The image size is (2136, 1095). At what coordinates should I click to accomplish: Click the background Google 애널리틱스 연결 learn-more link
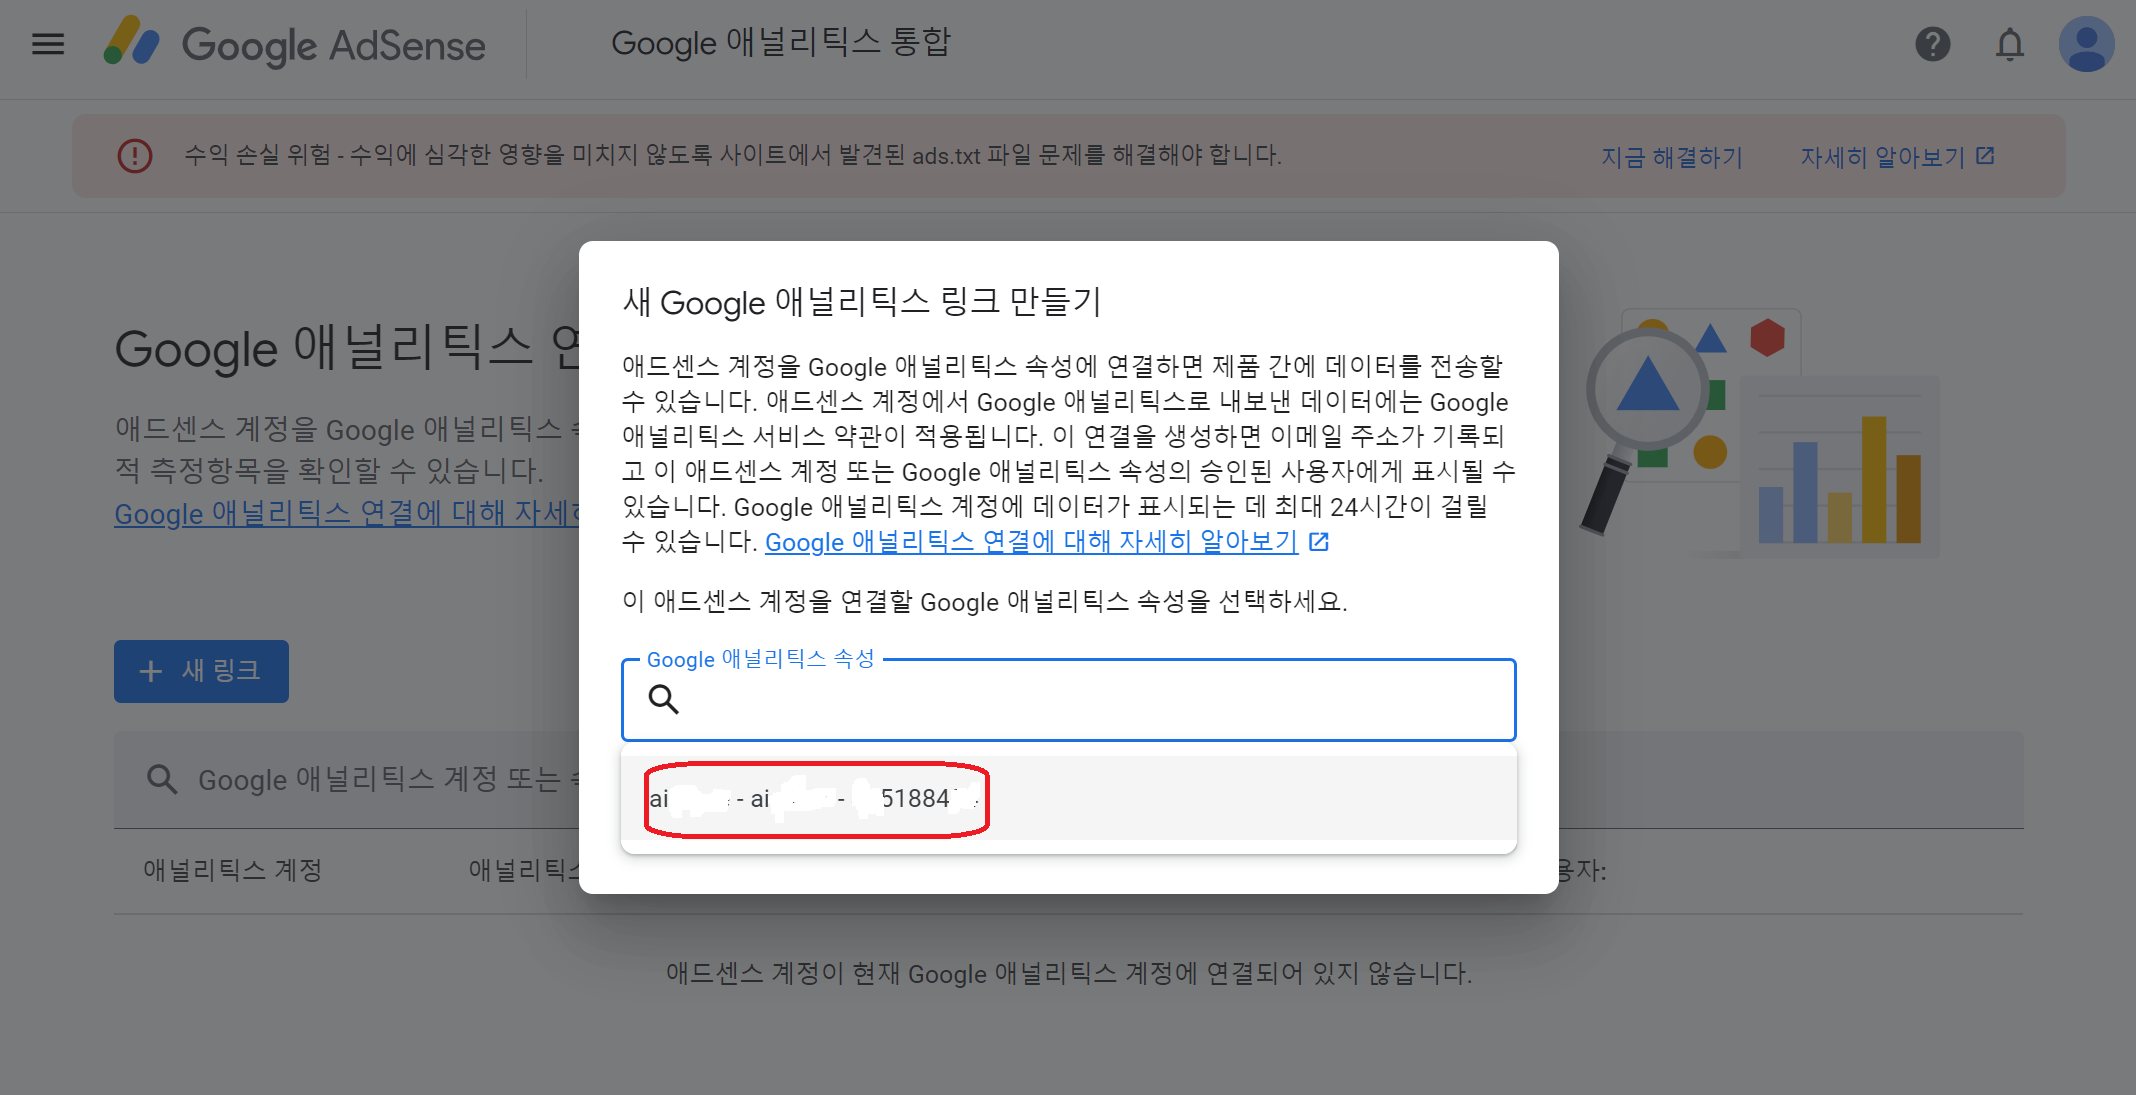(346, 513)
